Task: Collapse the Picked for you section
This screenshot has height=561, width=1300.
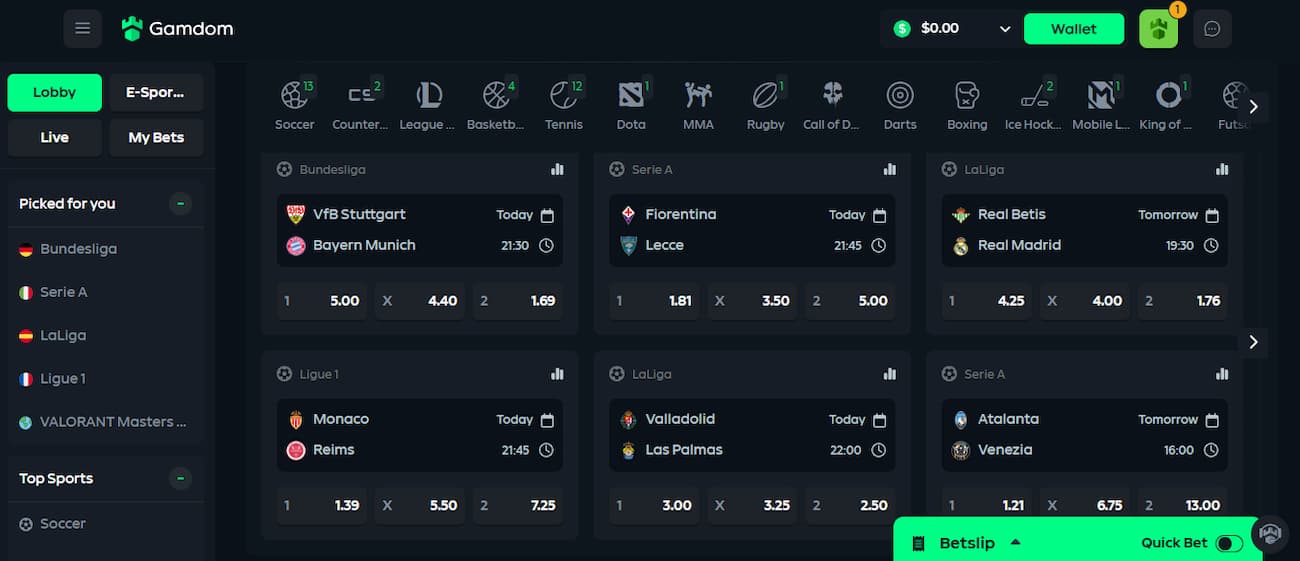Action: (x=180, y=204)
